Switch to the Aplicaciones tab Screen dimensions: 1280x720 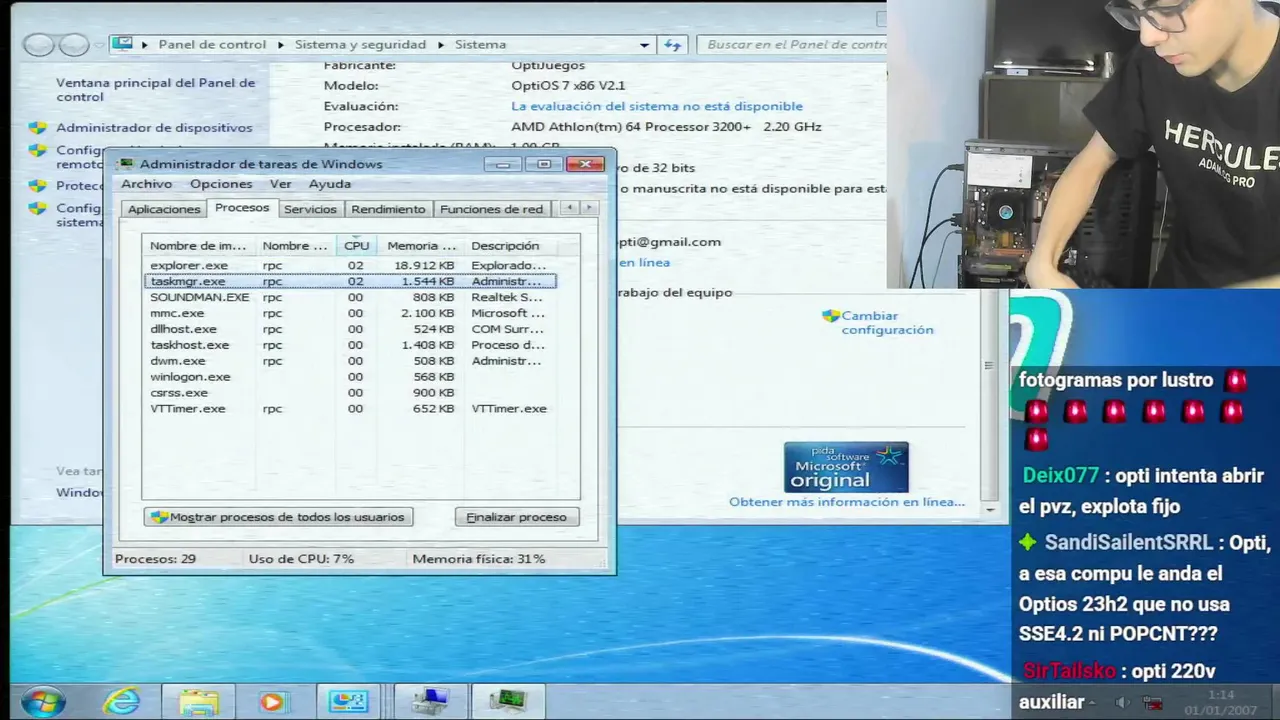coord(164,209)
